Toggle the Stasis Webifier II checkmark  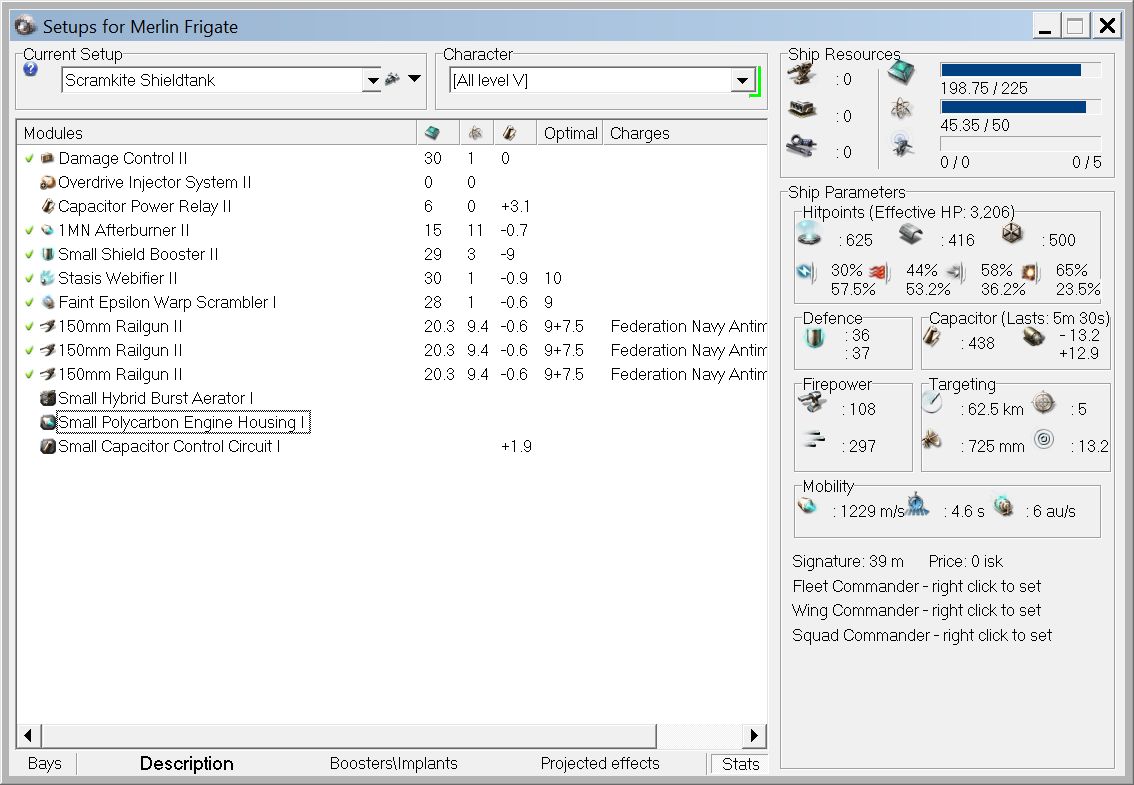[29, 278]
